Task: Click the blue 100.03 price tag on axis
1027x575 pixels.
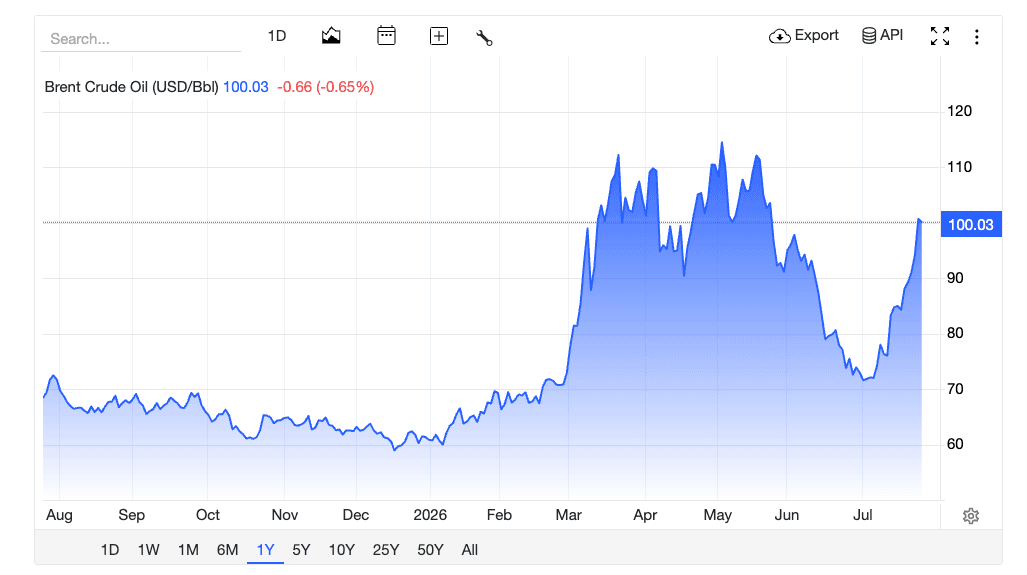Action: (971, 225)
